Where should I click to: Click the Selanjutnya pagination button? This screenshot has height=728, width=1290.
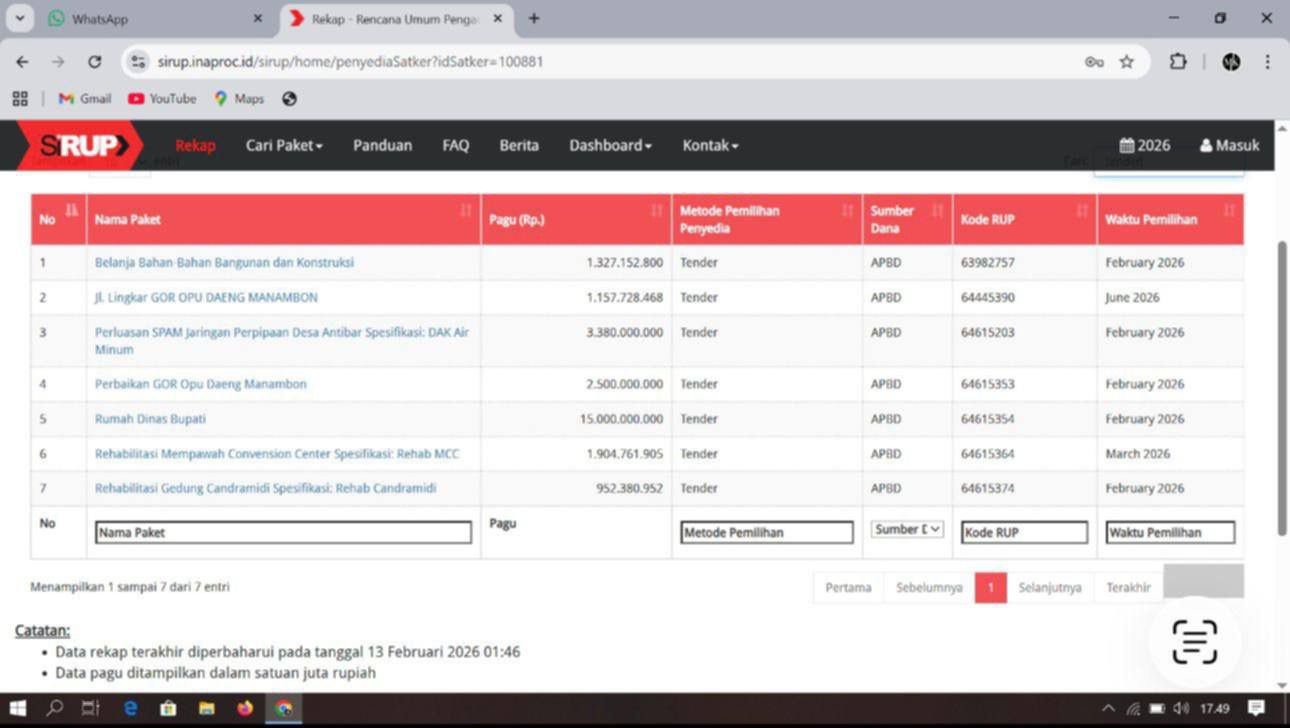click(1049, 588)
